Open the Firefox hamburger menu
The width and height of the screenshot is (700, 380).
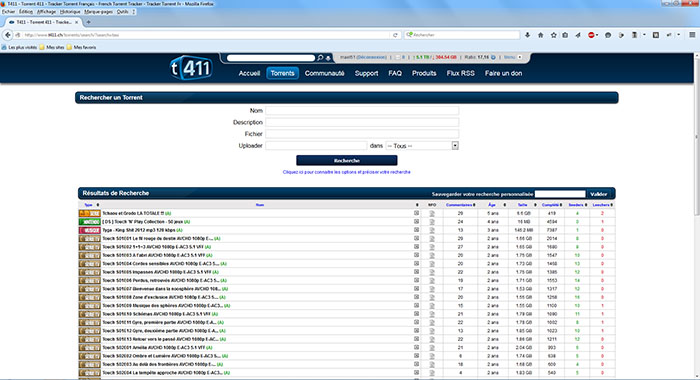point(692,35)
